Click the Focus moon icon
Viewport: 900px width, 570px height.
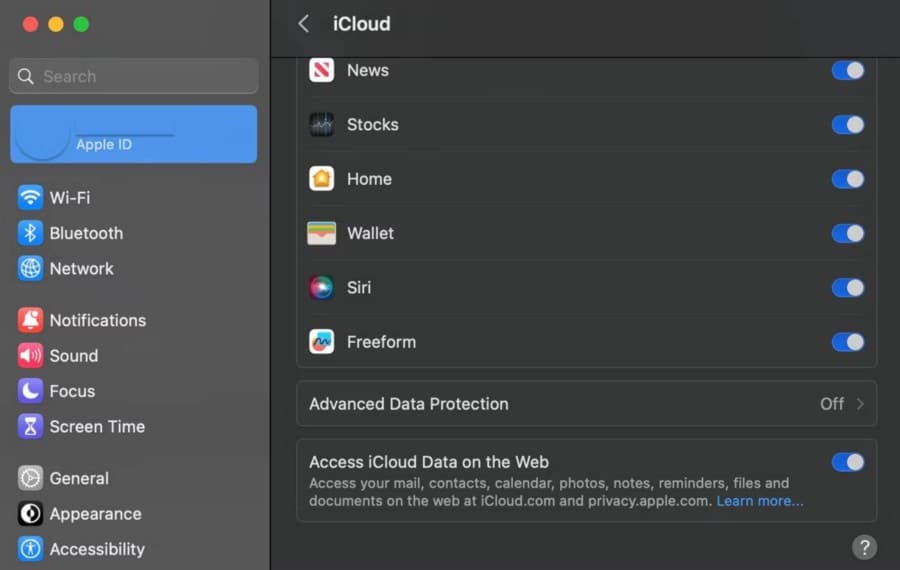pyautogui.click(x=30, y=391)
